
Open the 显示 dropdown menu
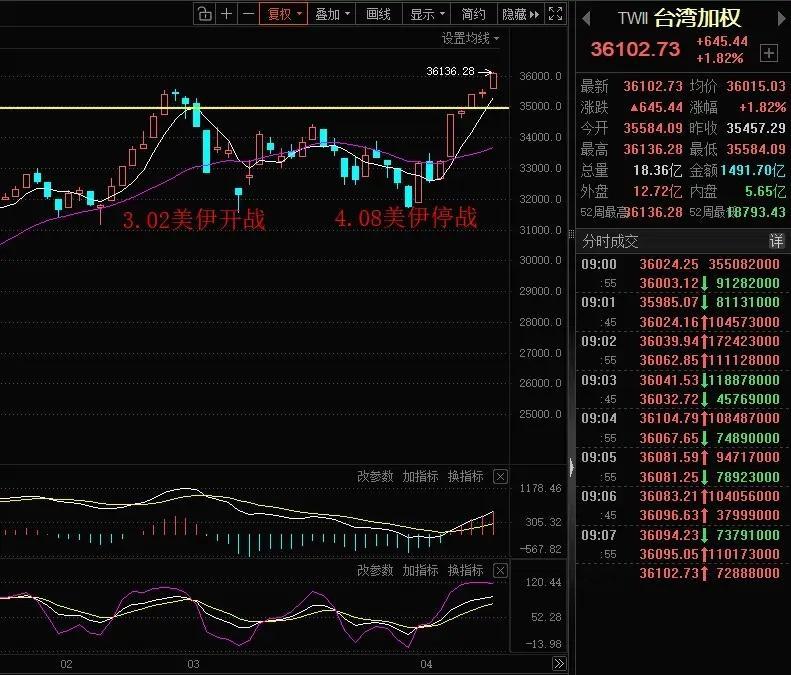click(427, 14)
